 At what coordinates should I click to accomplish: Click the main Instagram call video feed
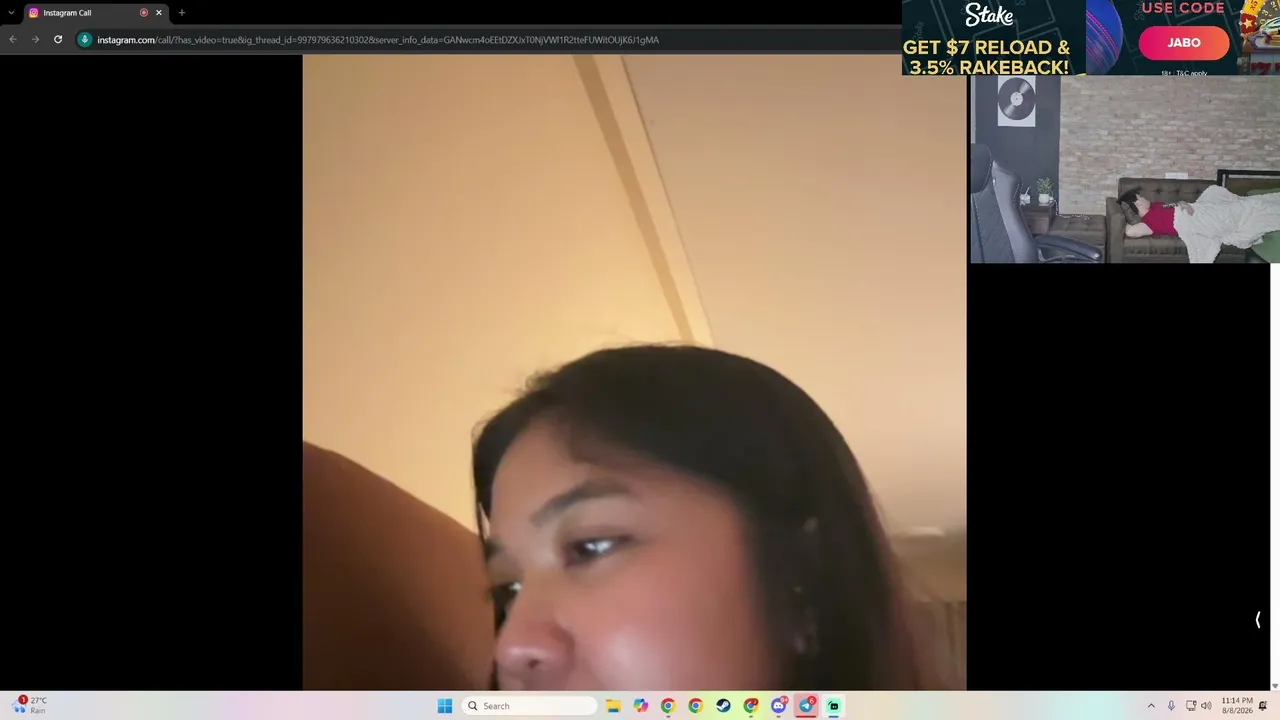click(634, 372)
